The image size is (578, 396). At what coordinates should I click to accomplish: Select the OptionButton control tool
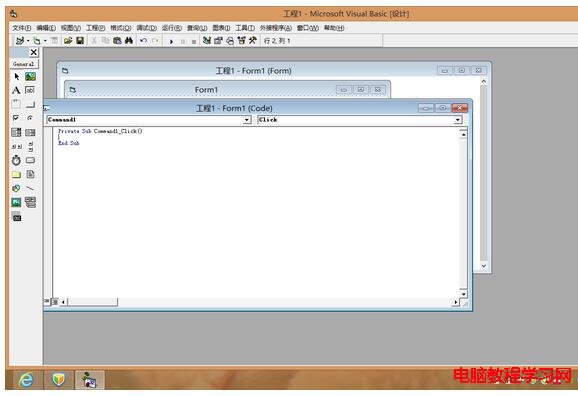[x=30, y=118]
